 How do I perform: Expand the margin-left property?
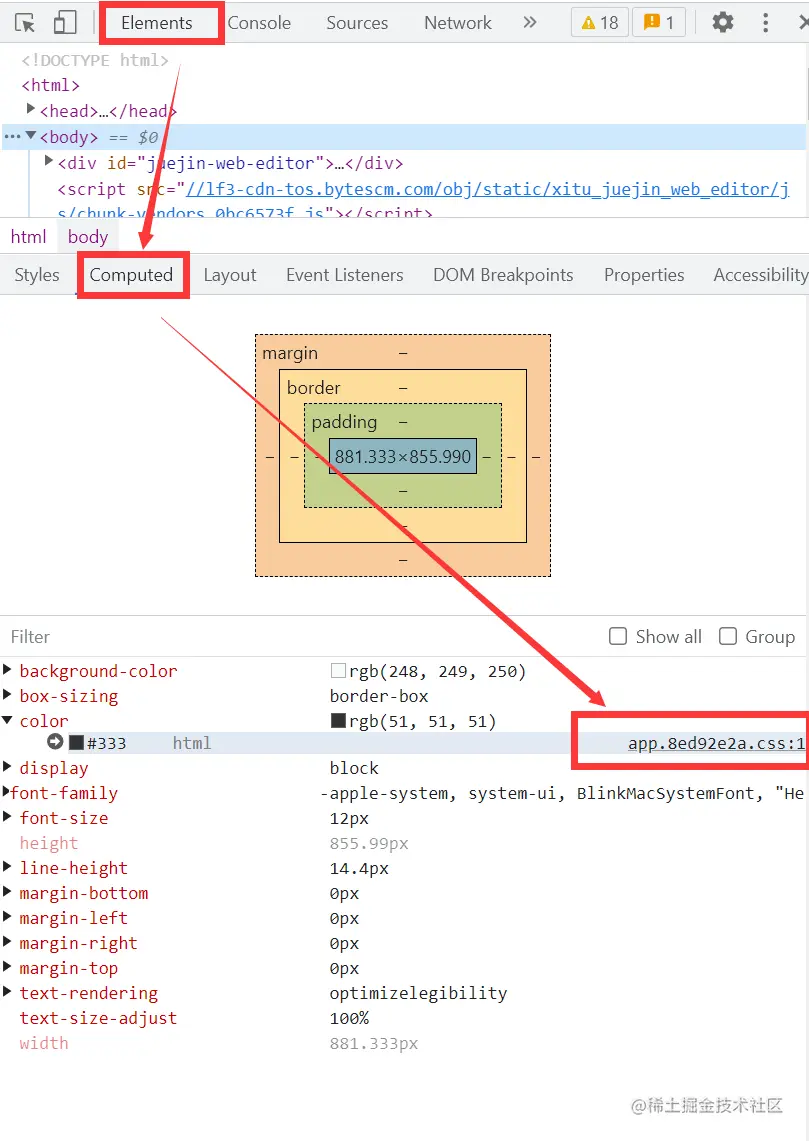click(x=7, y=916)
